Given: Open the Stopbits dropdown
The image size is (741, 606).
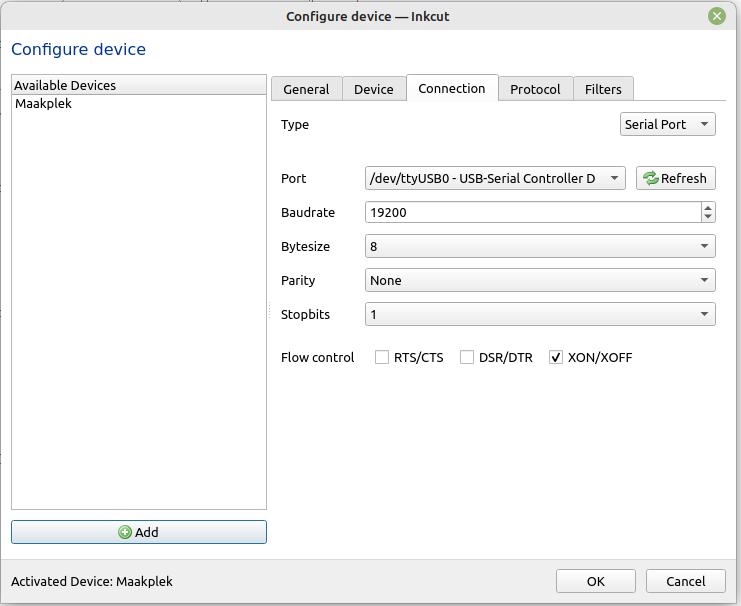Looking at the screenshot, I should pos(540,314).
